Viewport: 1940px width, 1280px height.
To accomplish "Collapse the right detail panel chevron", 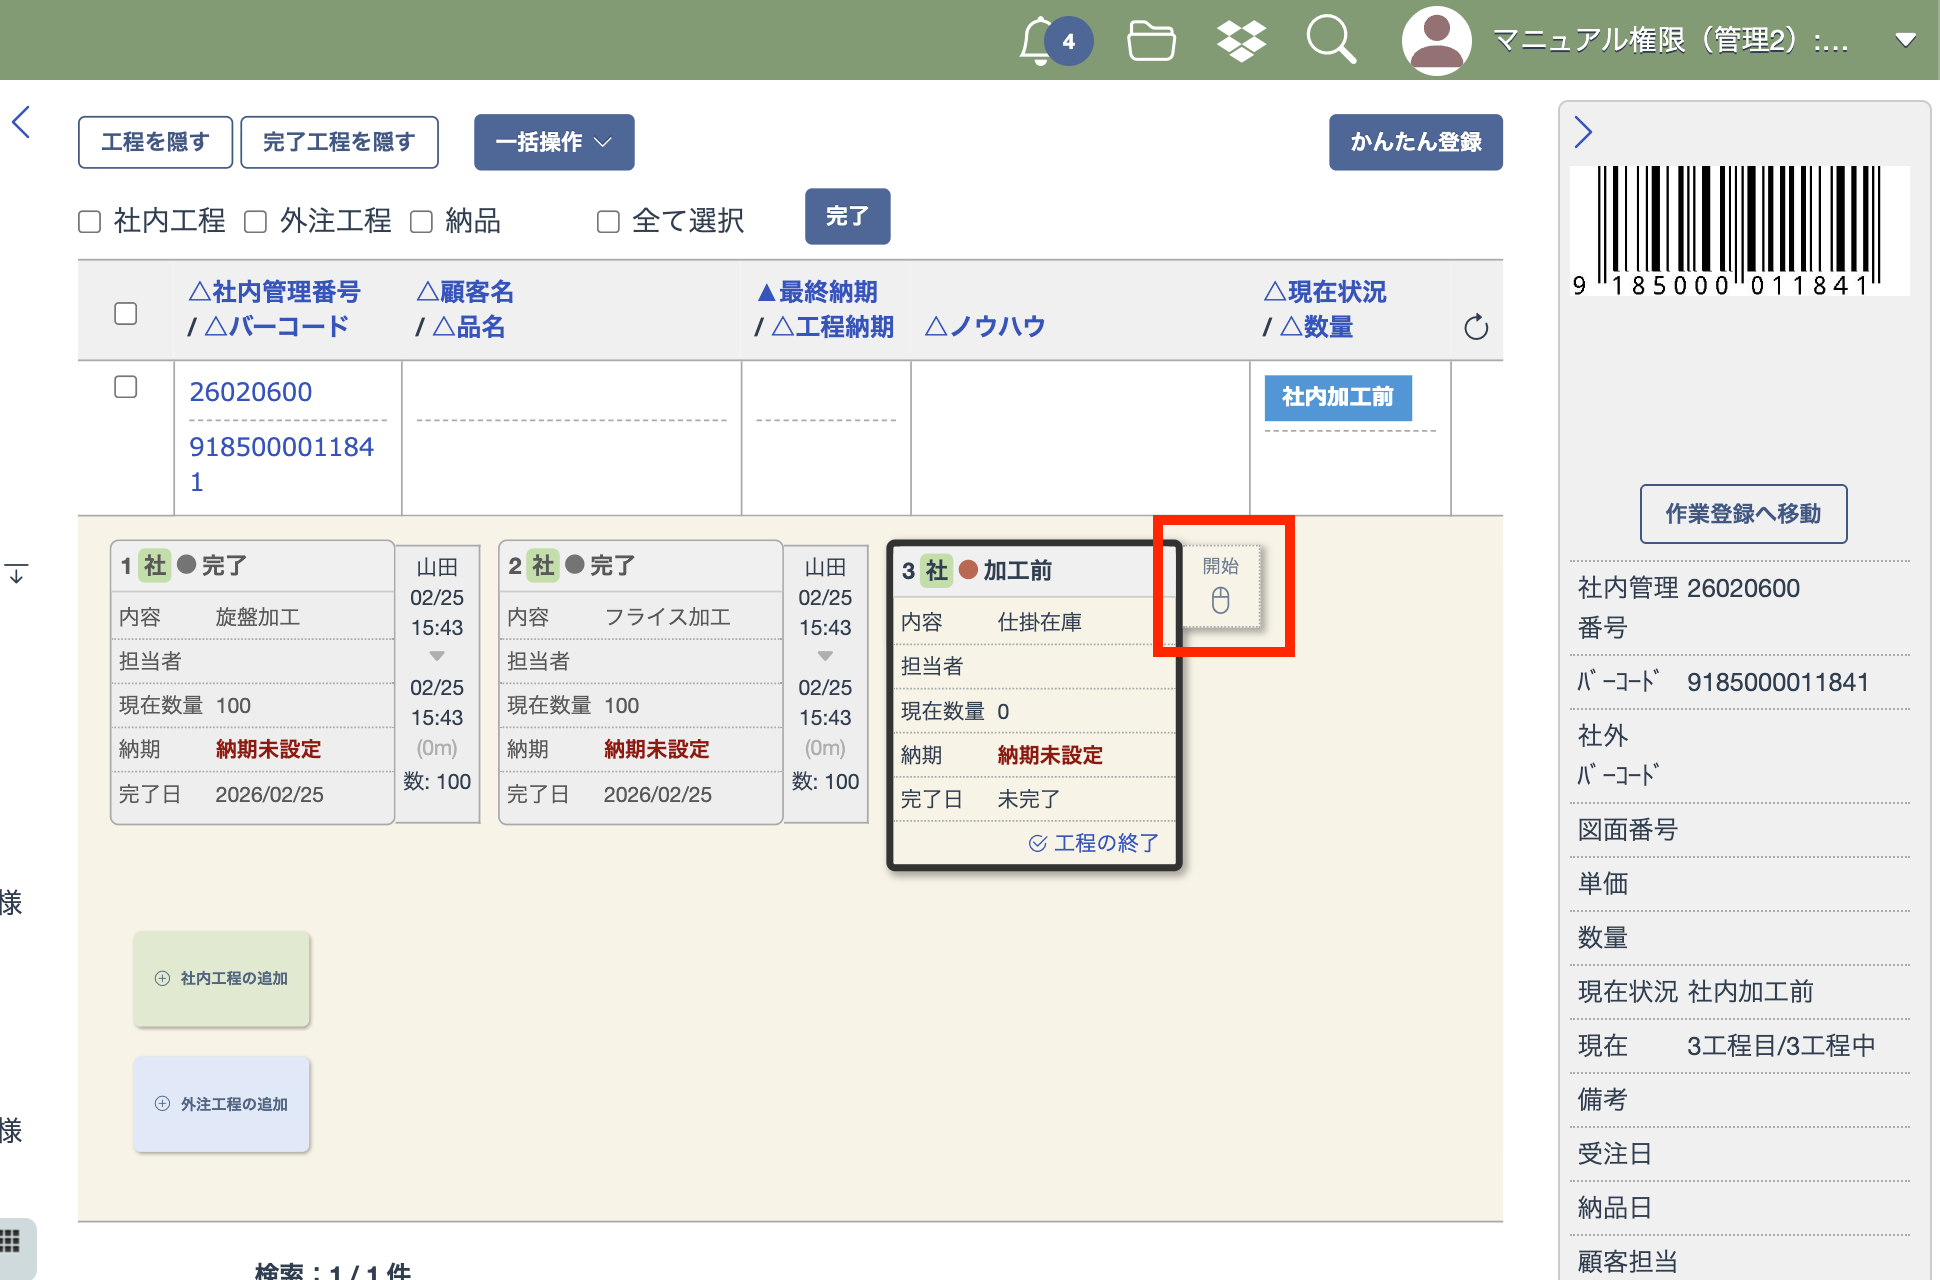I will click(x=1583, y=132).
